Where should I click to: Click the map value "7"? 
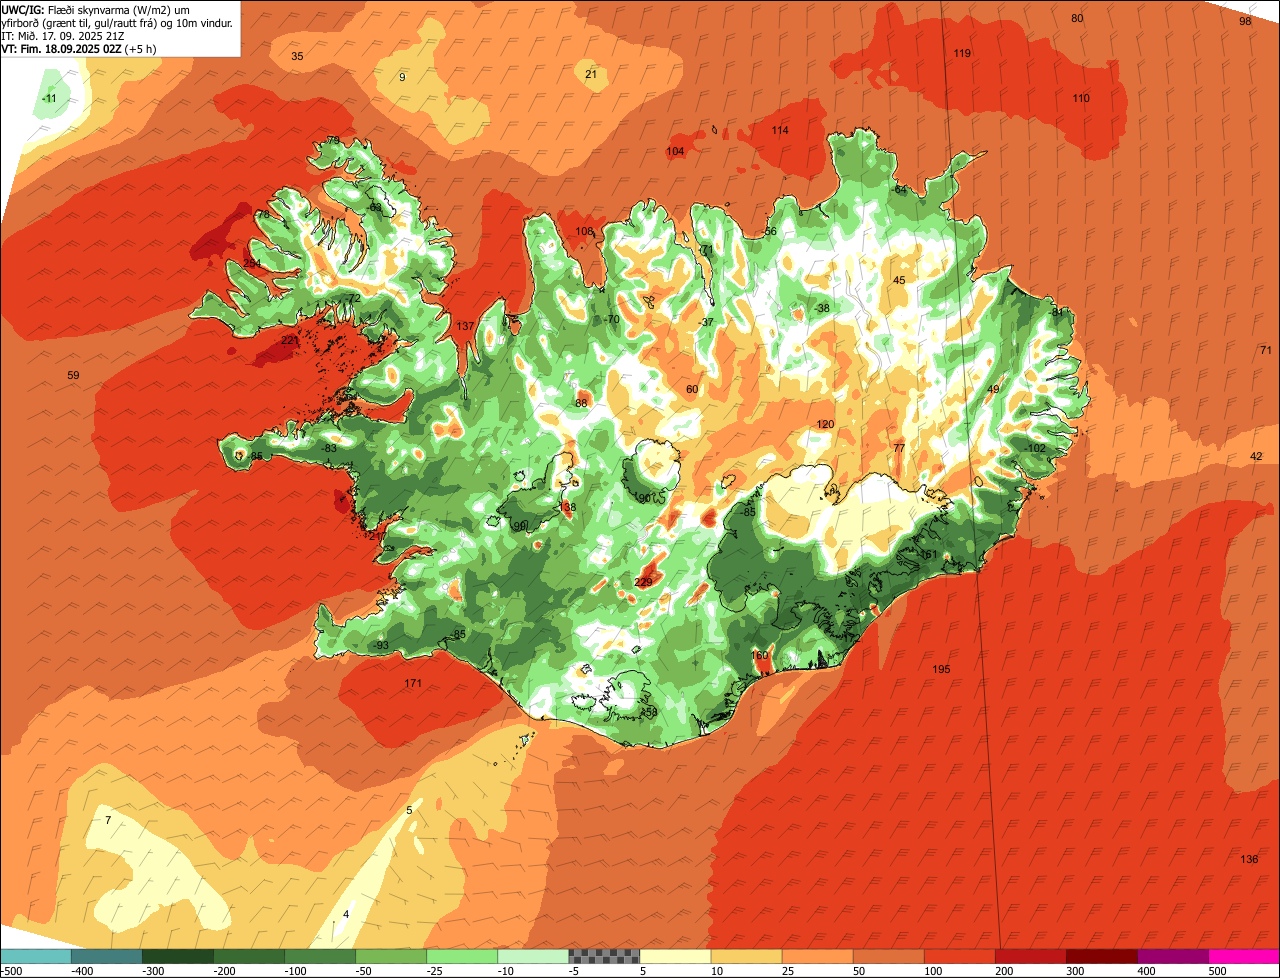click(108, 820)
